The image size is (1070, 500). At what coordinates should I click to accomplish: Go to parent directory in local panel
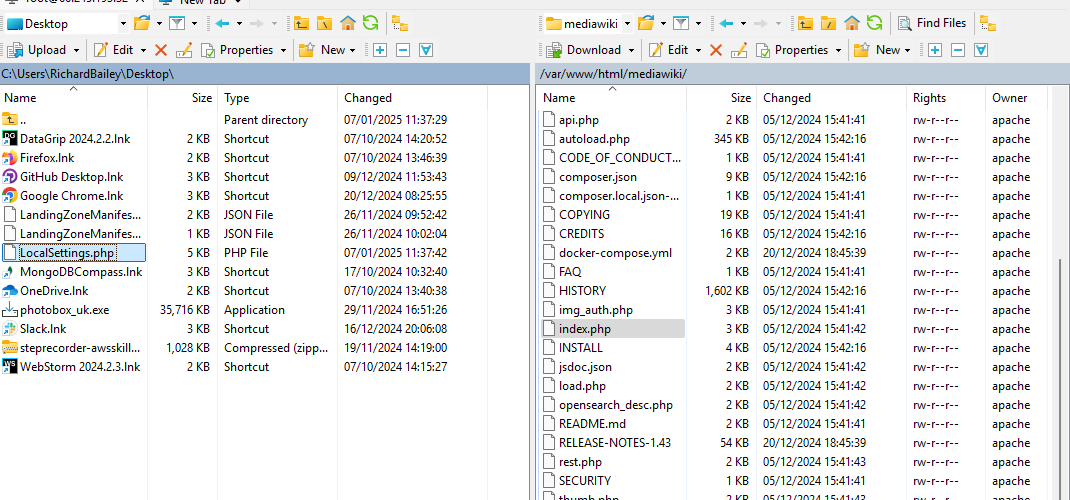point(301,23)
